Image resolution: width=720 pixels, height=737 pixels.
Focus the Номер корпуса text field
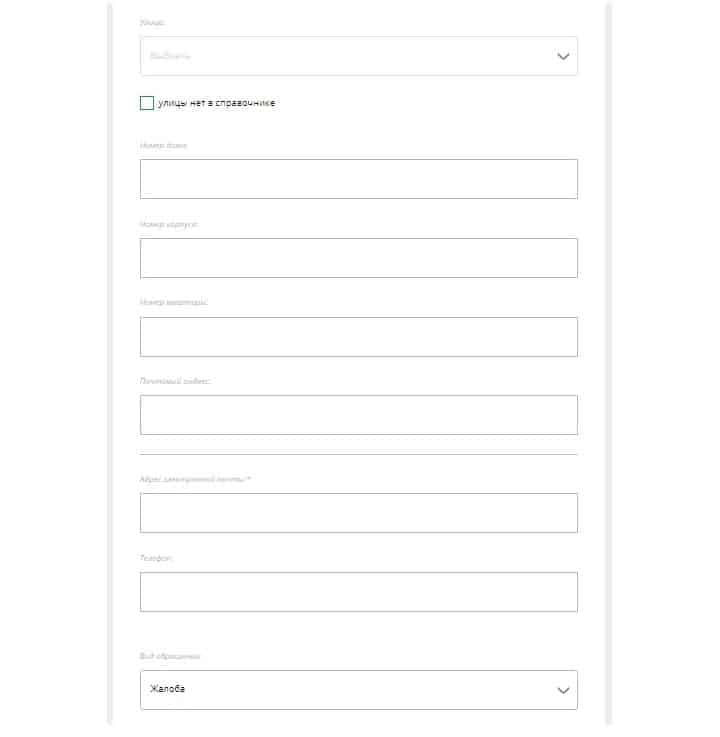pyautogui.click(x=358, y=258)
